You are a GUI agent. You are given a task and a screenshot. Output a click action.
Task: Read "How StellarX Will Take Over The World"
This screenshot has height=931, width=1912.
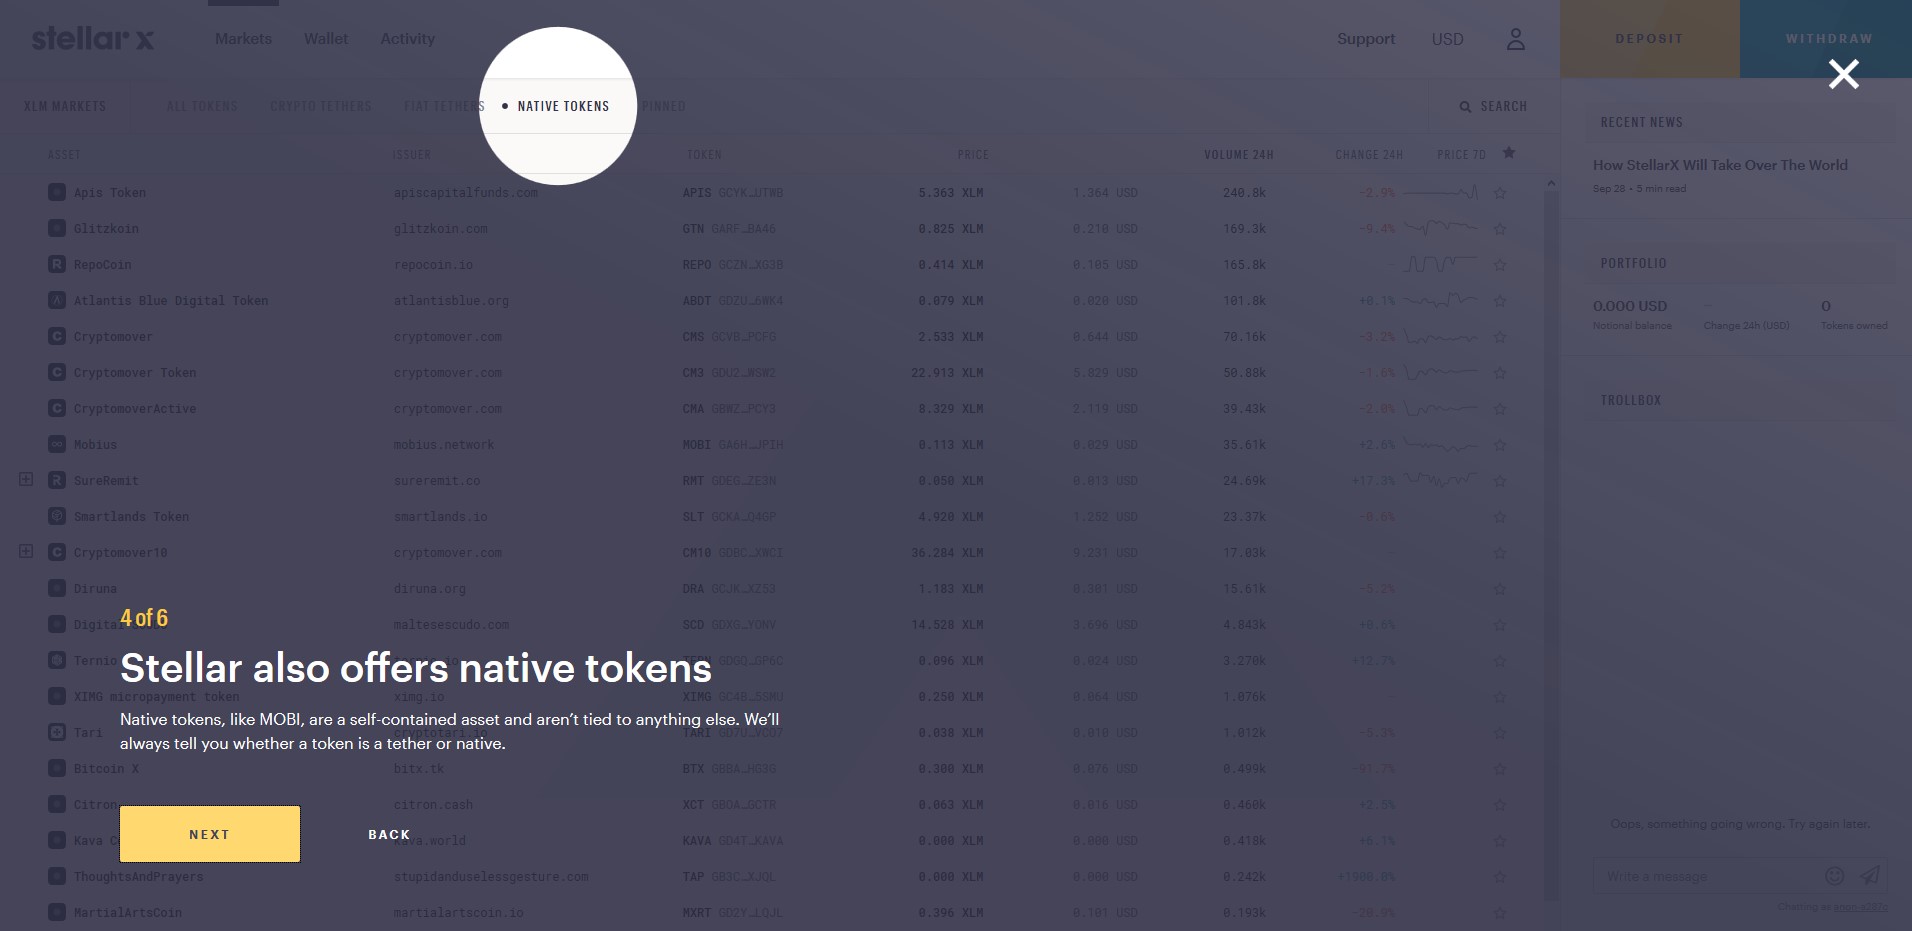1720,165
